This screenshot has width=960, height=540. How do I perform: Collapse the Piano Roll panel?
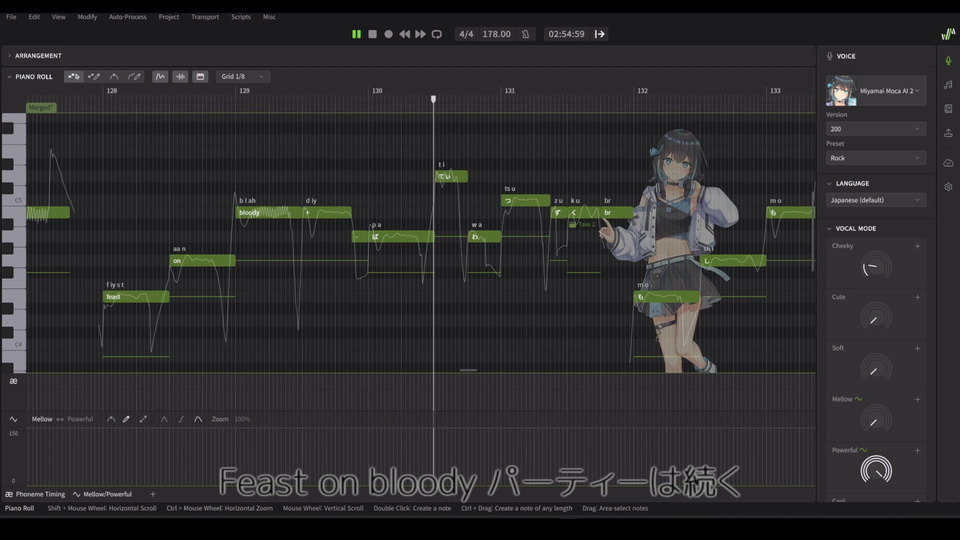[x=9, y=77]
